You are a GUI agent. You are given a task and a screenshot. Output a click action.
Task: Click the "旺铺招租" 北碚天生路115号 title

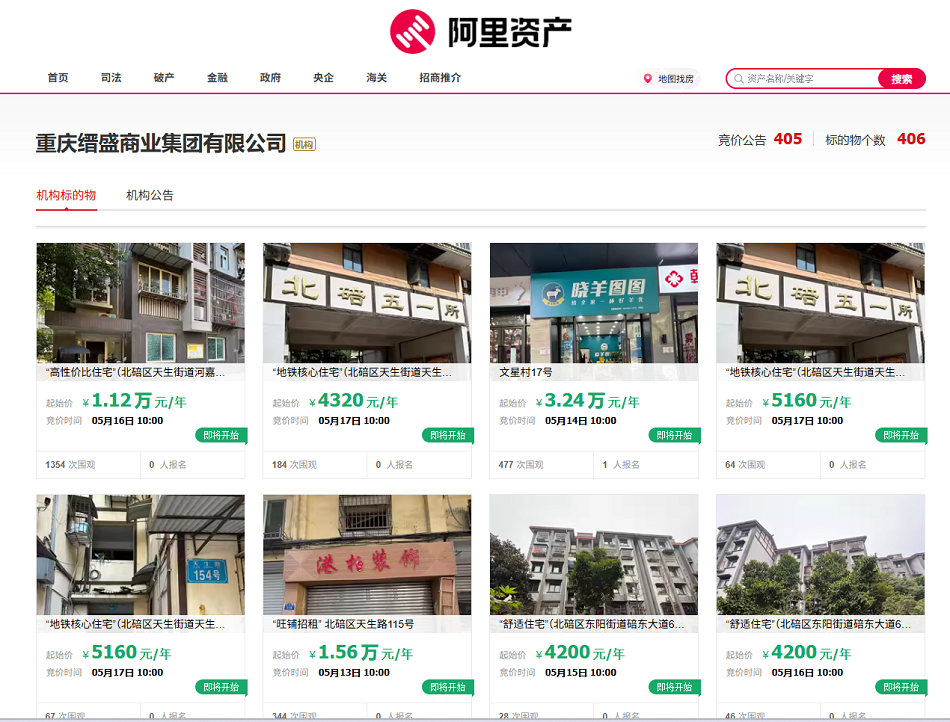tap(344, 624)
